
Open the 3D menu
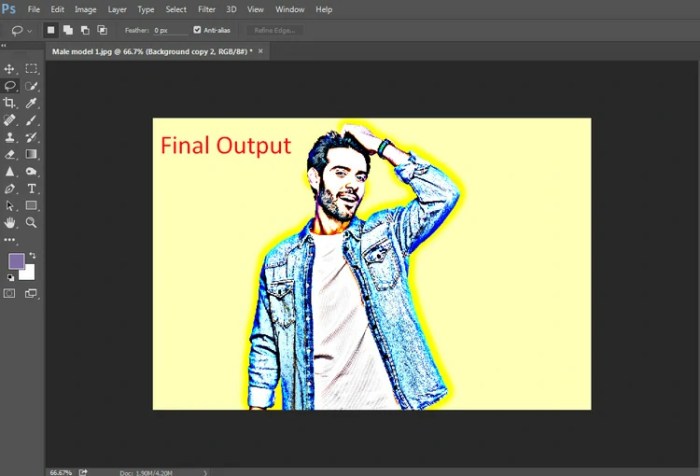point(231,9)
